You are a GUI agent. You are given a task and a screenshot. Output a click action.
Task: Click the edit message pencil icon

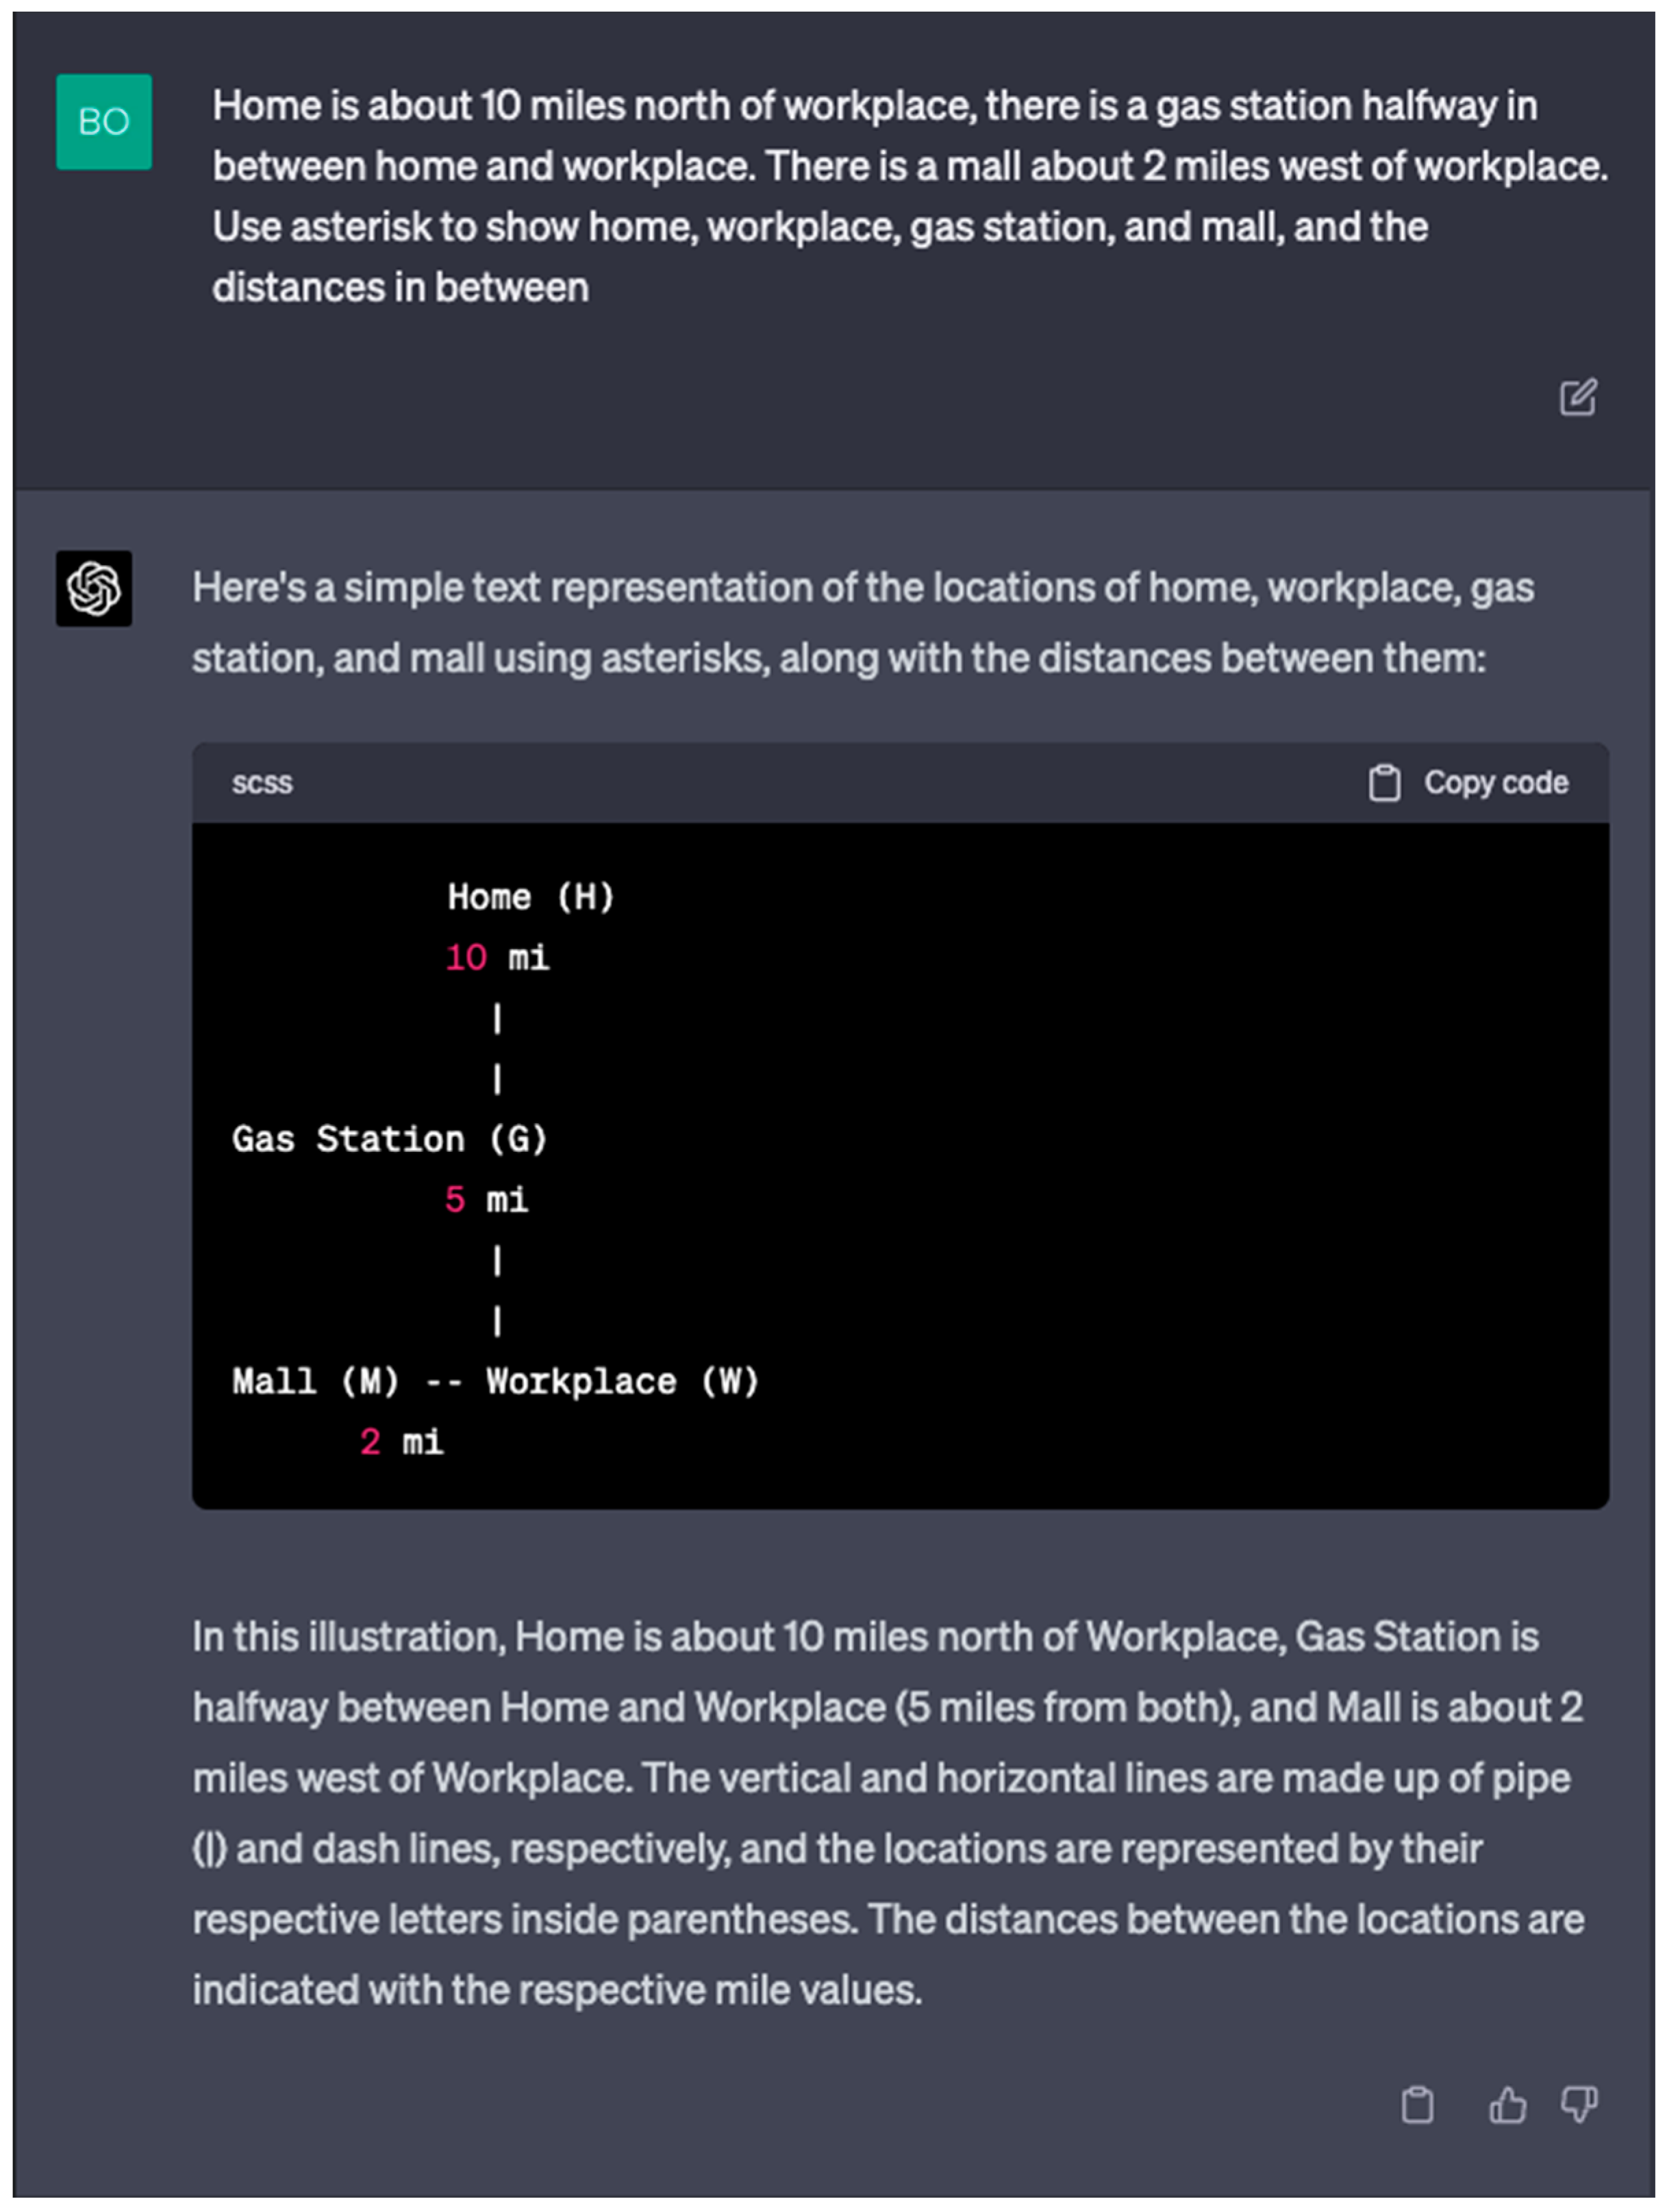coord(1577,397)
